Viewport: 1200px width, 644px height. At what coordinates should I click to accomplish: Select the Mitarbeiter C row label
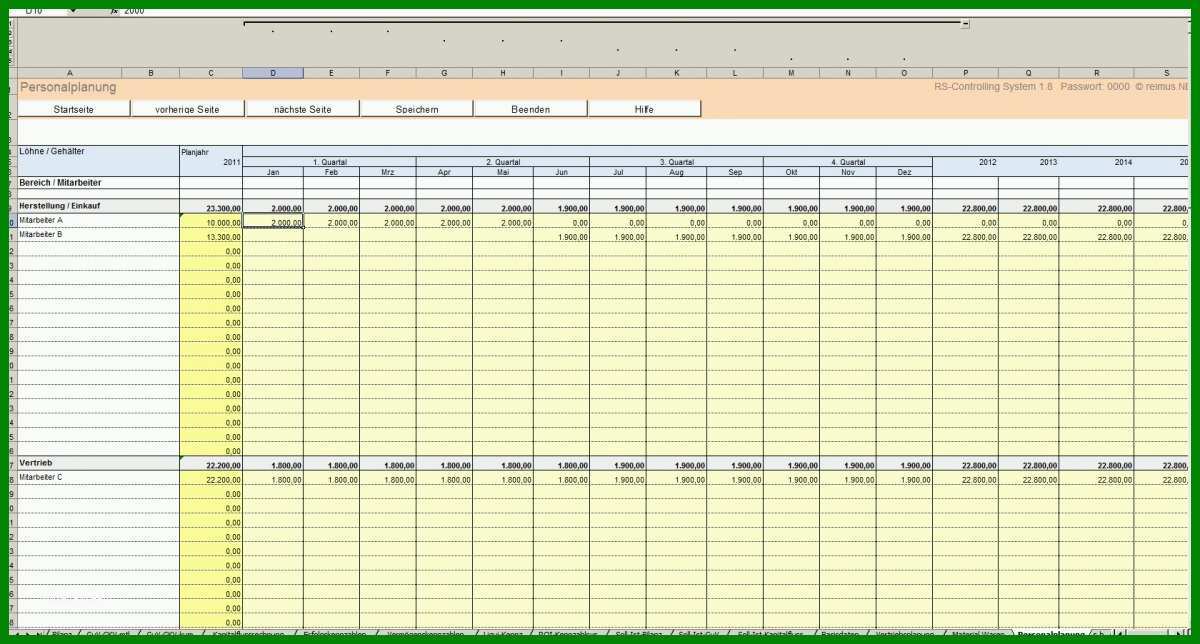click(98, 478)
